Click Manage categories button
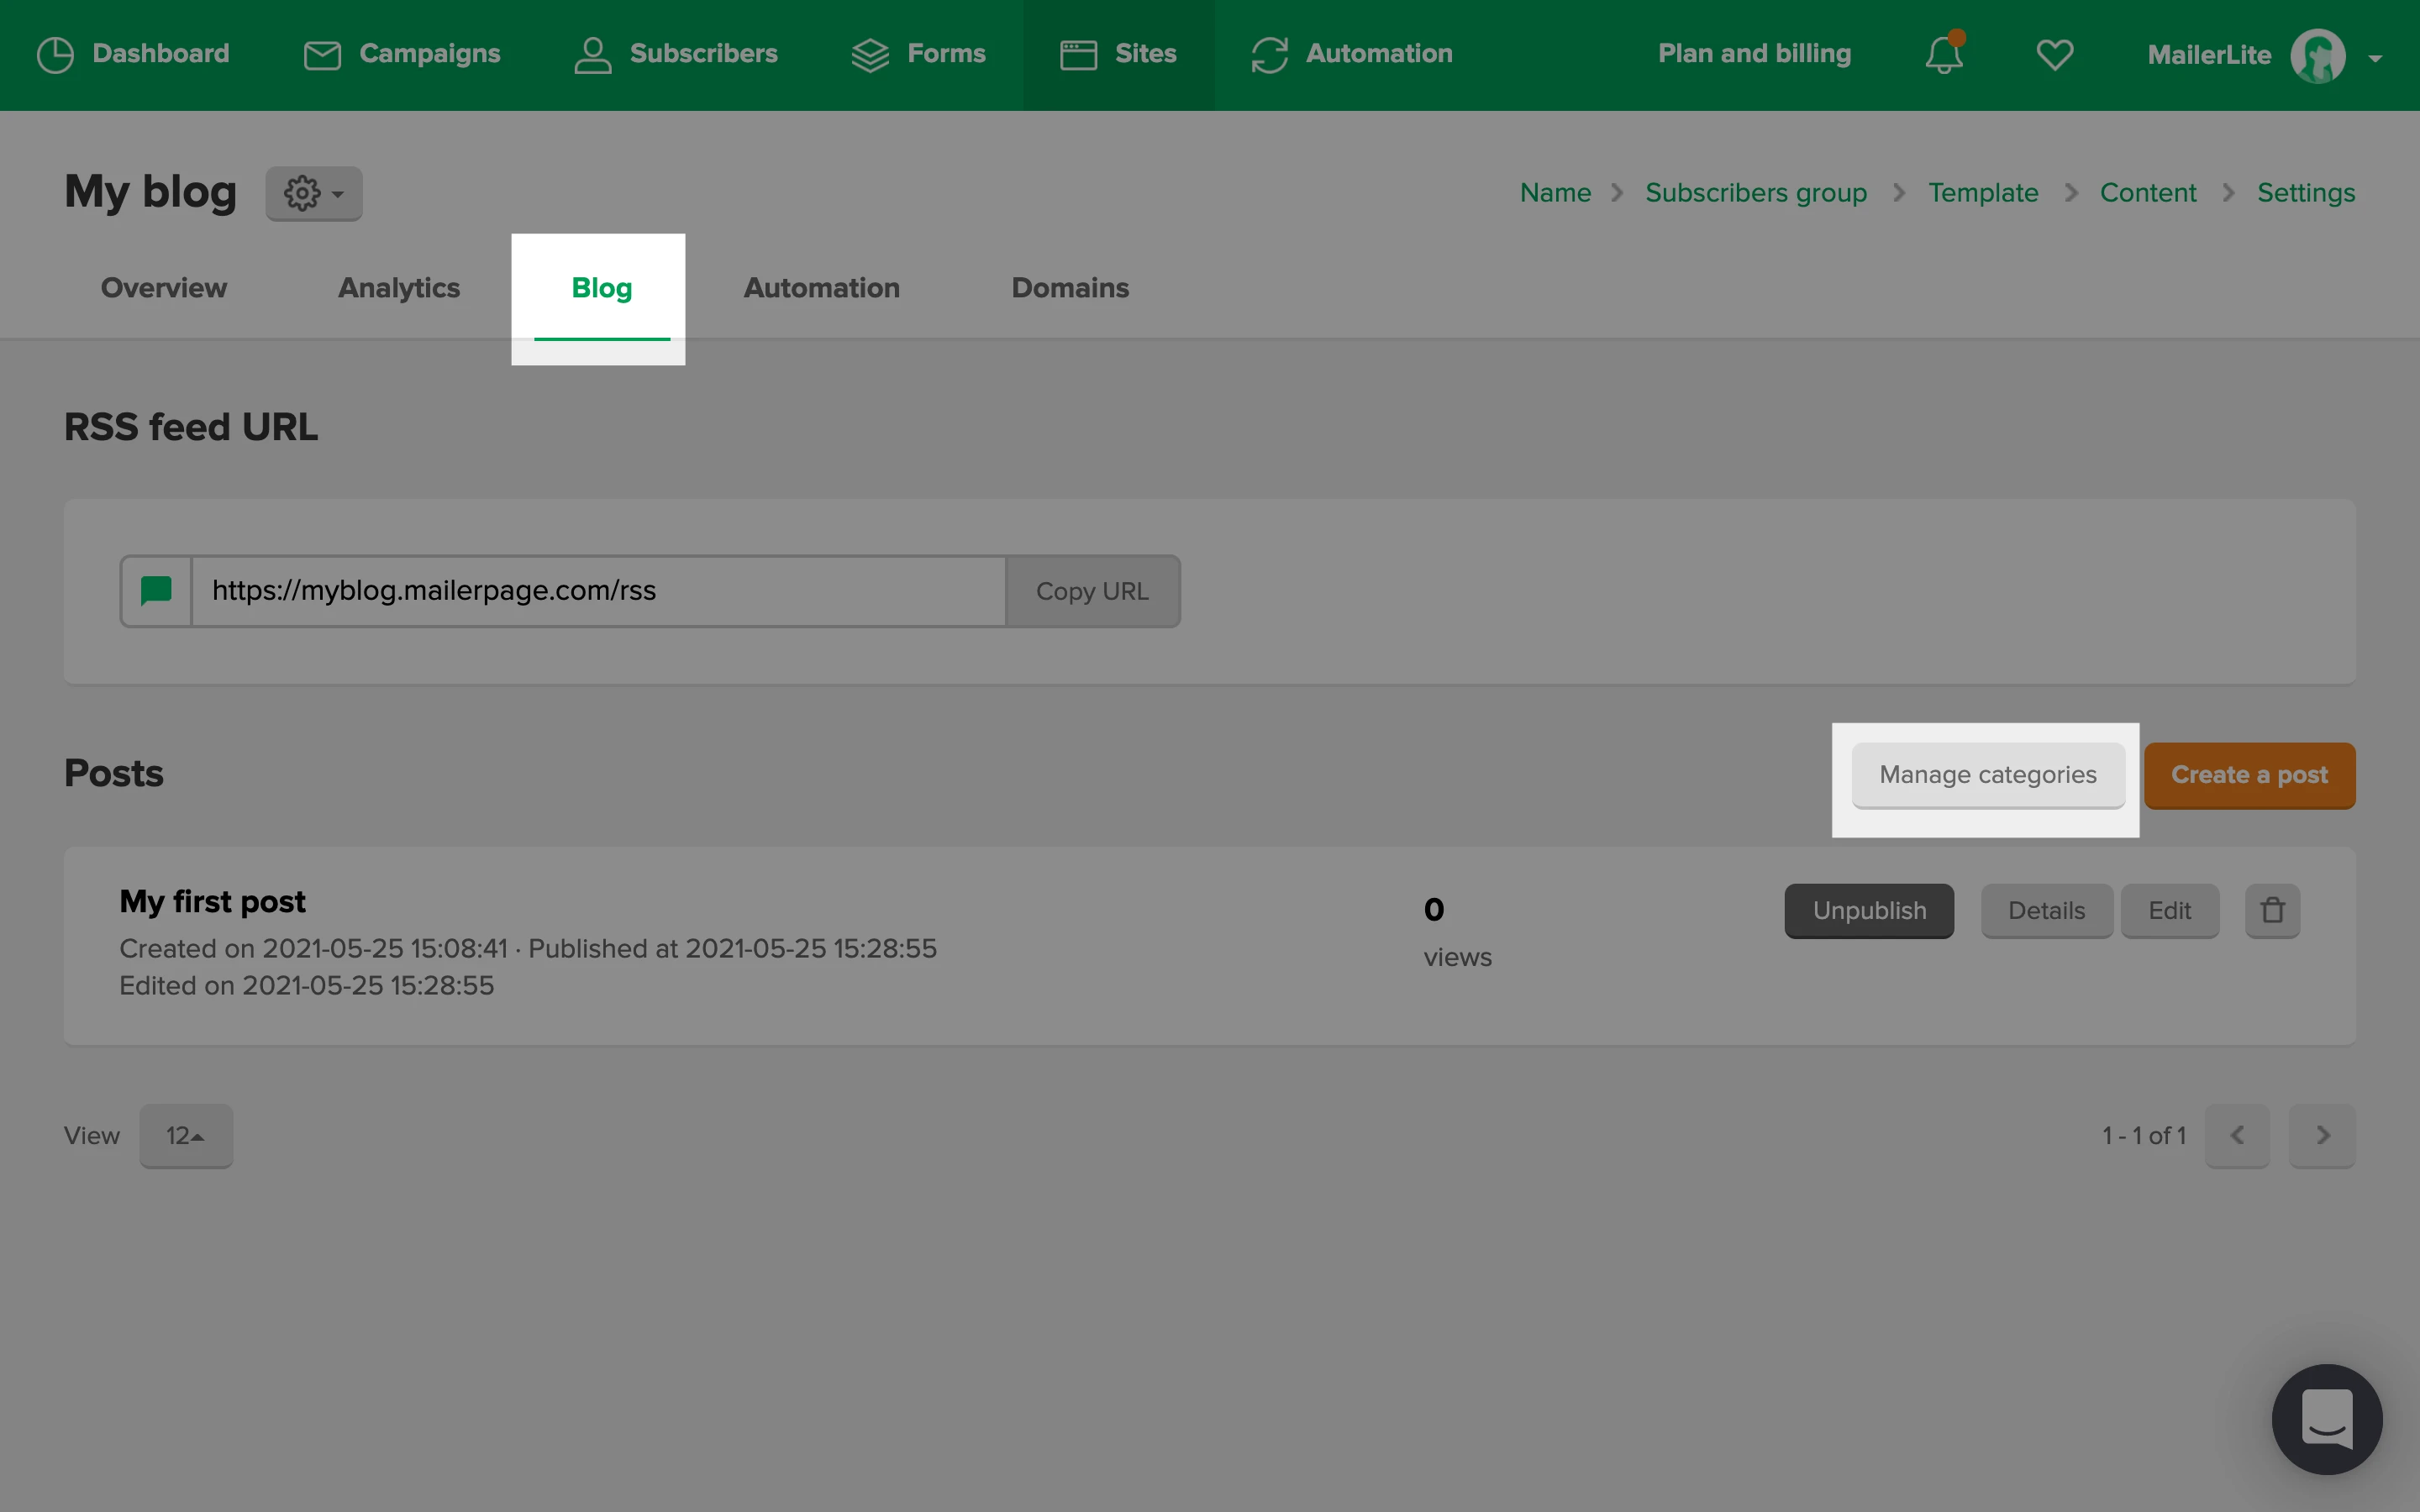 [1987, 775]
